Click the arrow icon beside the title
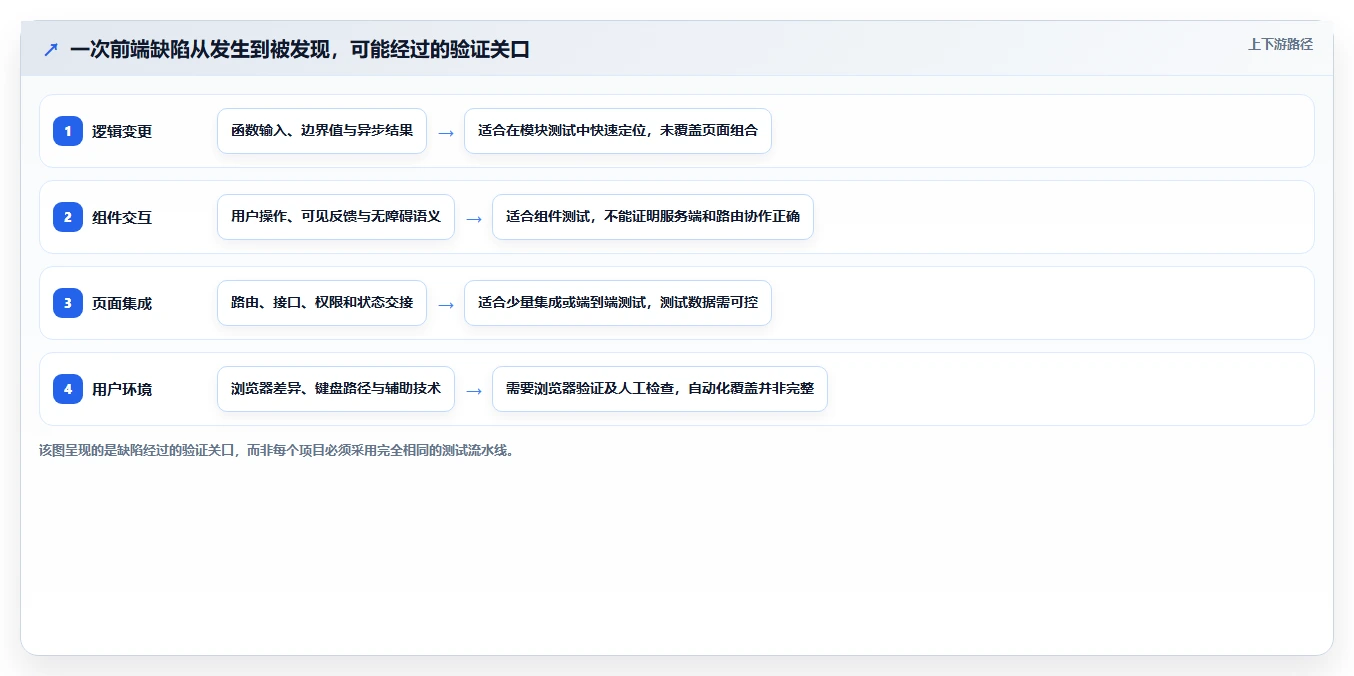The height and width of the screenshot is (676, 1354). (51, 49)
